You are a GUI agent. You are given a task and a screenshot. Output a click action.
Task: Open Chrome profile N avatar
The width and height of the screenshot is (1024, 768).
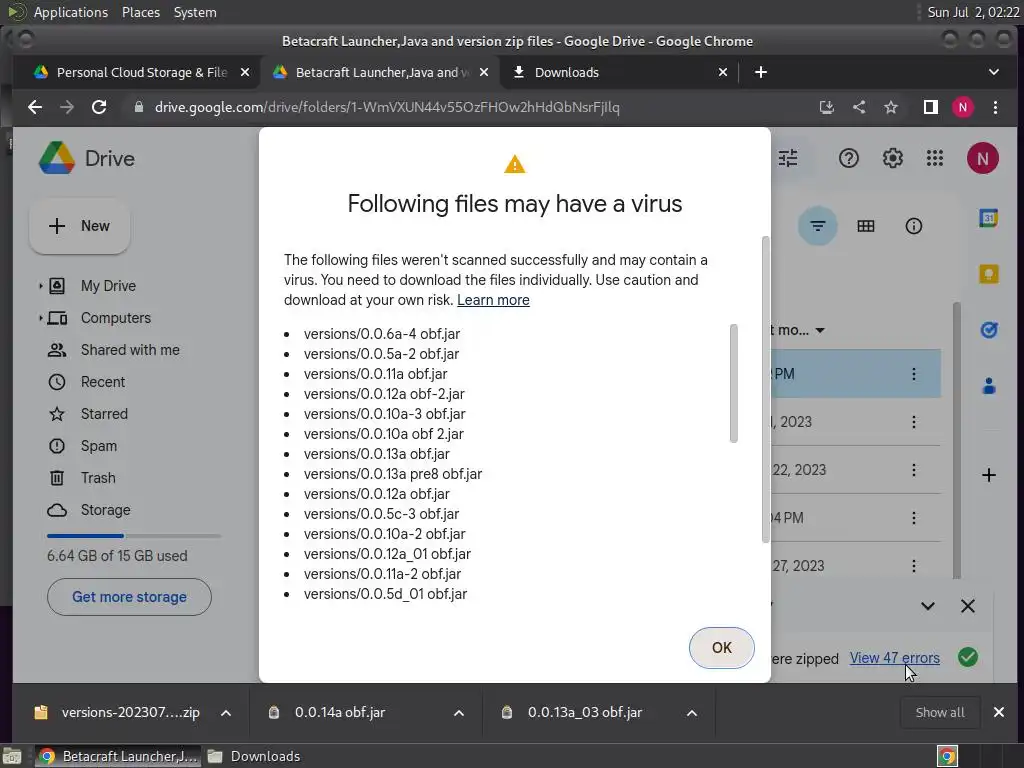963,107
